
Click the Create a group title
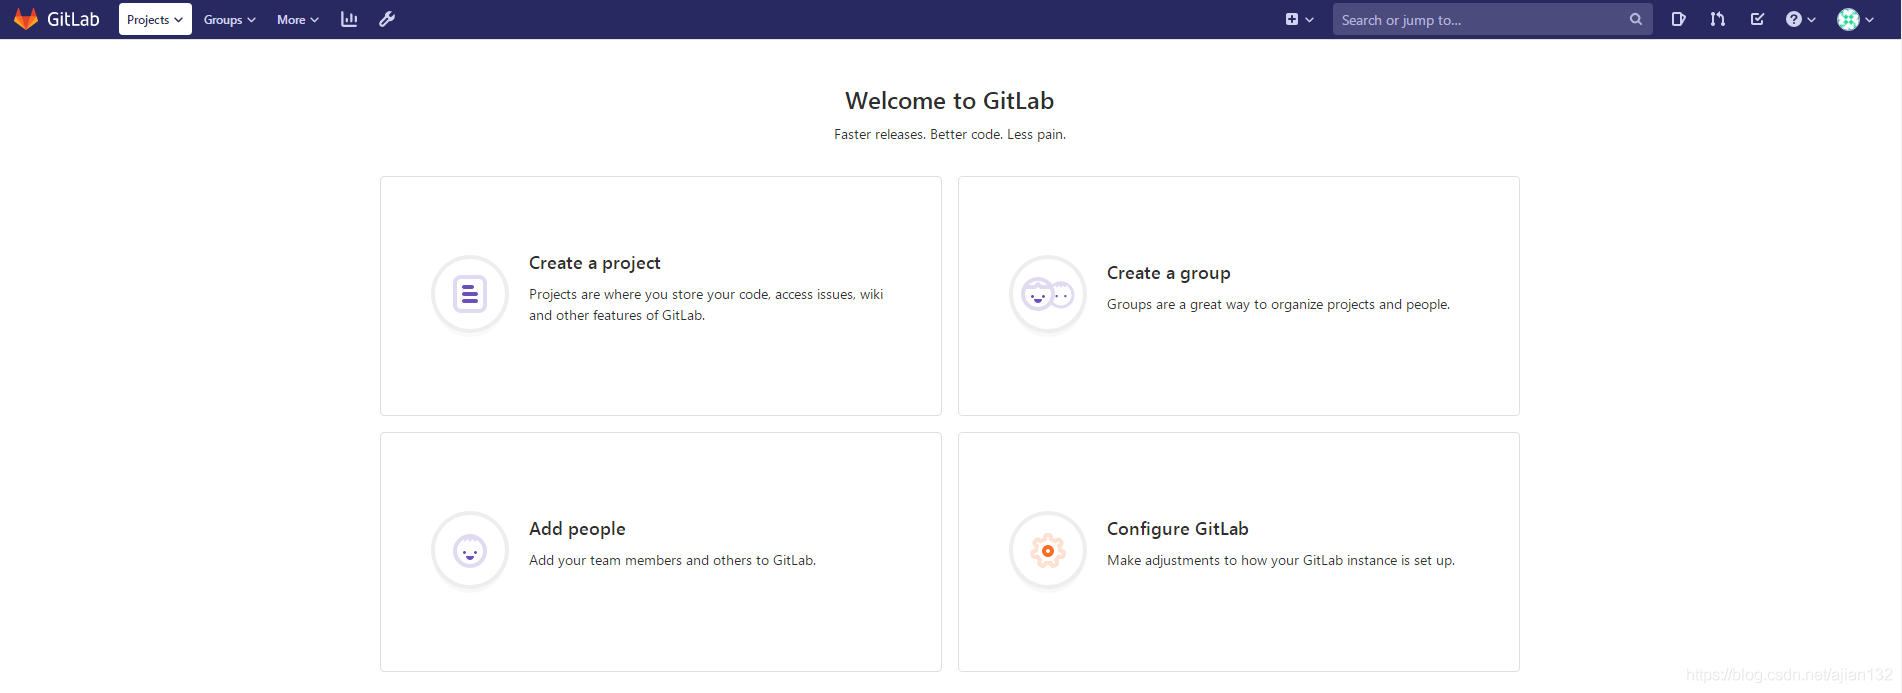(1169, 273)
